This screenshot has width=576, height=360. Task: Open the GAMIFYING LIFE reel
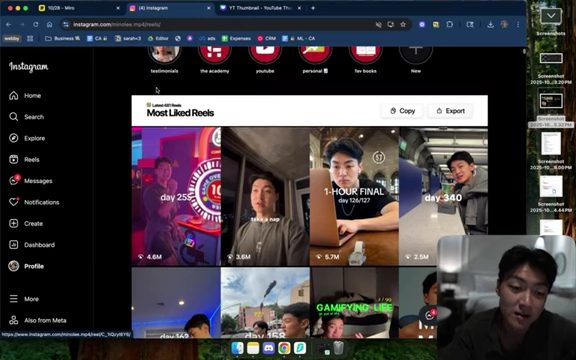(x=354, y=302)
